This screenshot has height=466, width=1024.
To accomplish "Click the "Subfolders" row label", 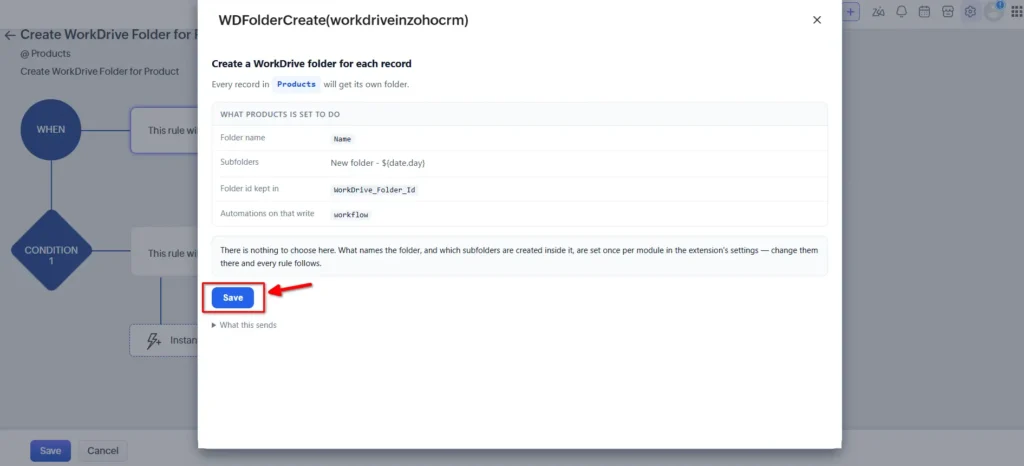I will click(240, 162).
